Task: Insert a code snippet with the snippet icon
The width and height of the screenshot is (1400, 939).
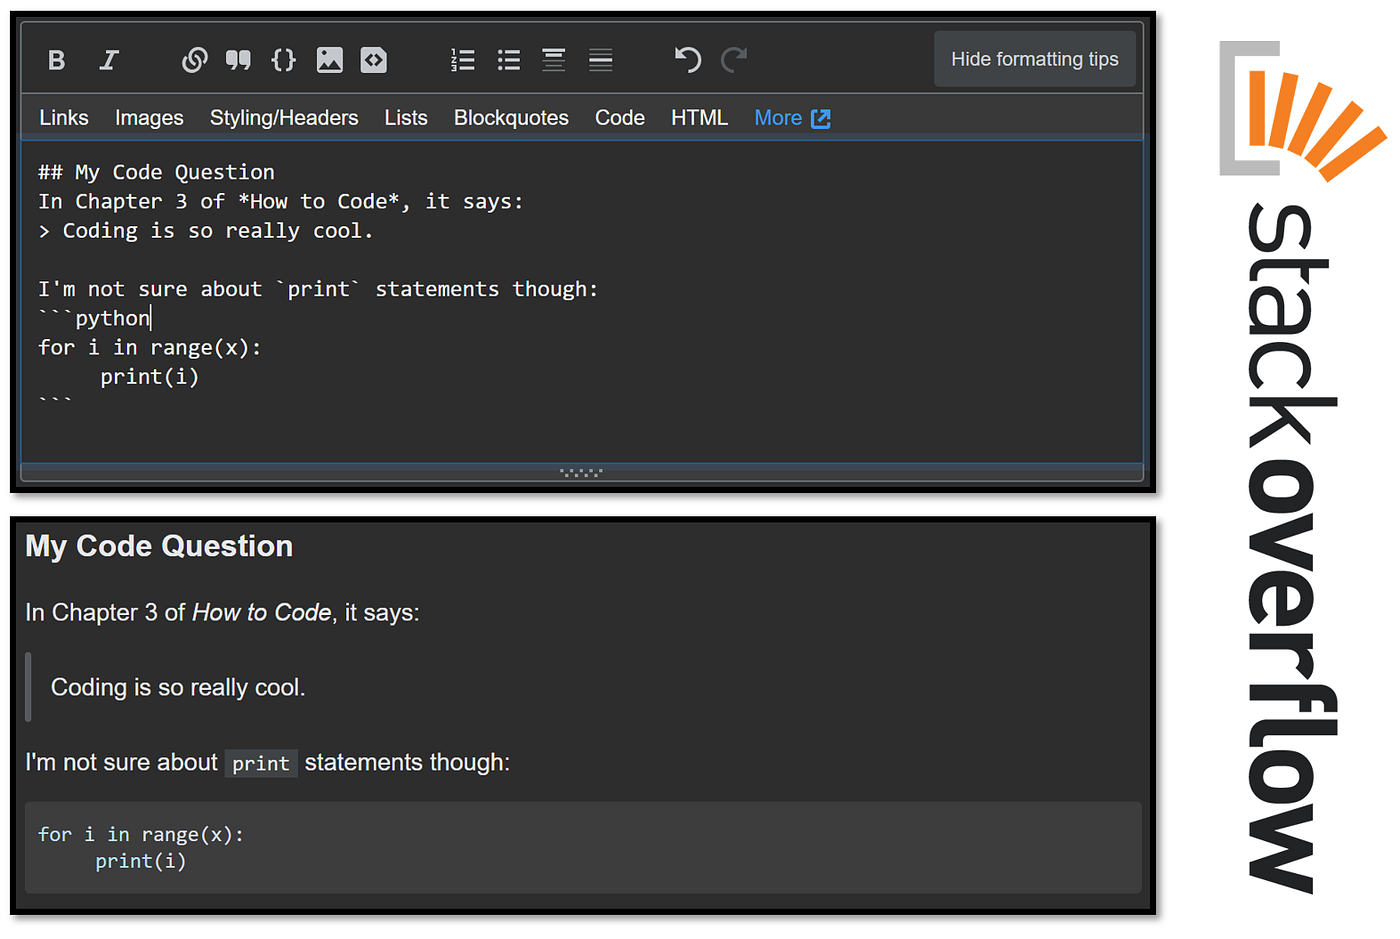Action: point(373,59)
